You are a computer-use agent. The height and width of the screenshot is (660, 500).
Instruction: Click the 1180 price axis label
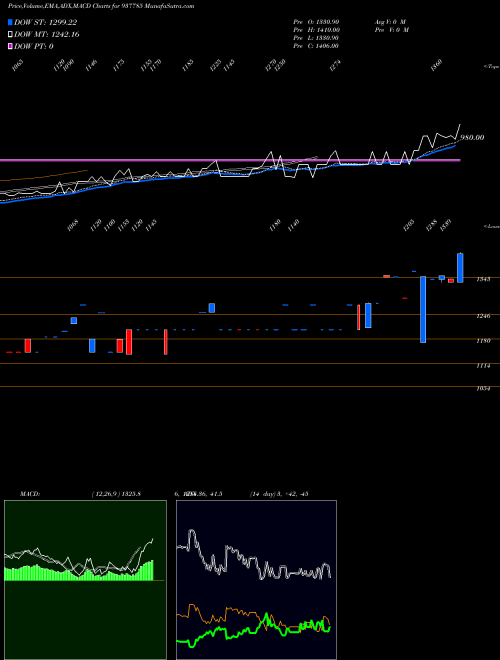click(x=483, y=341)
